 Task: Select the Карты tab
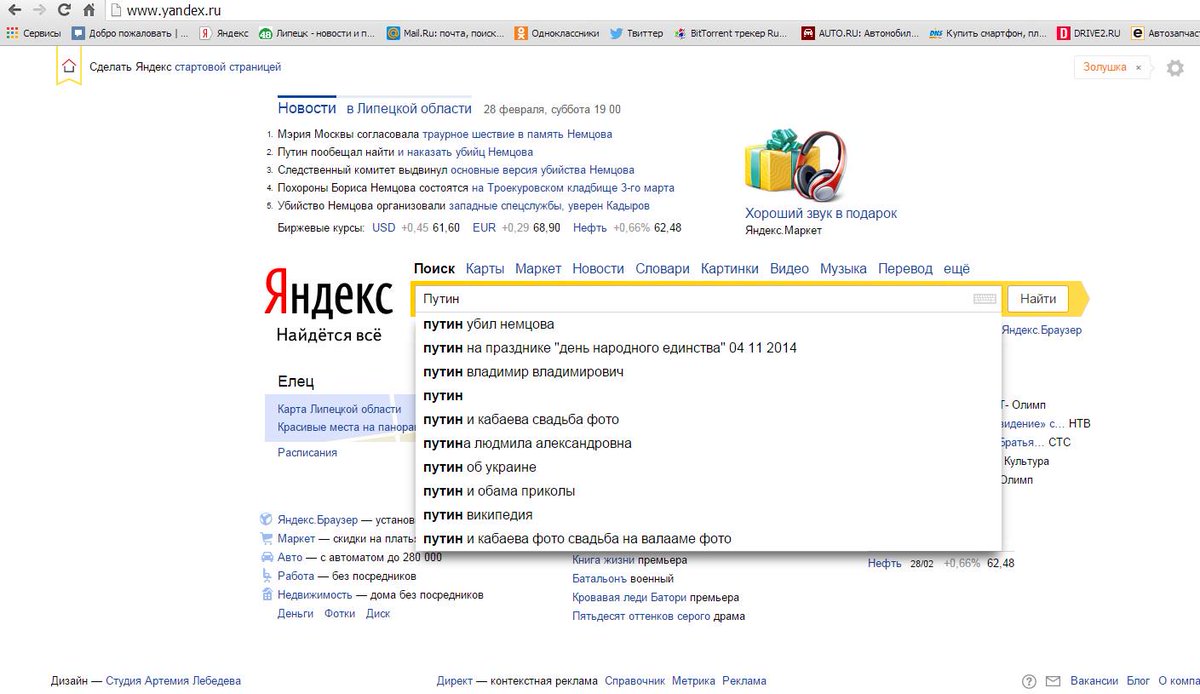(485, 269)
